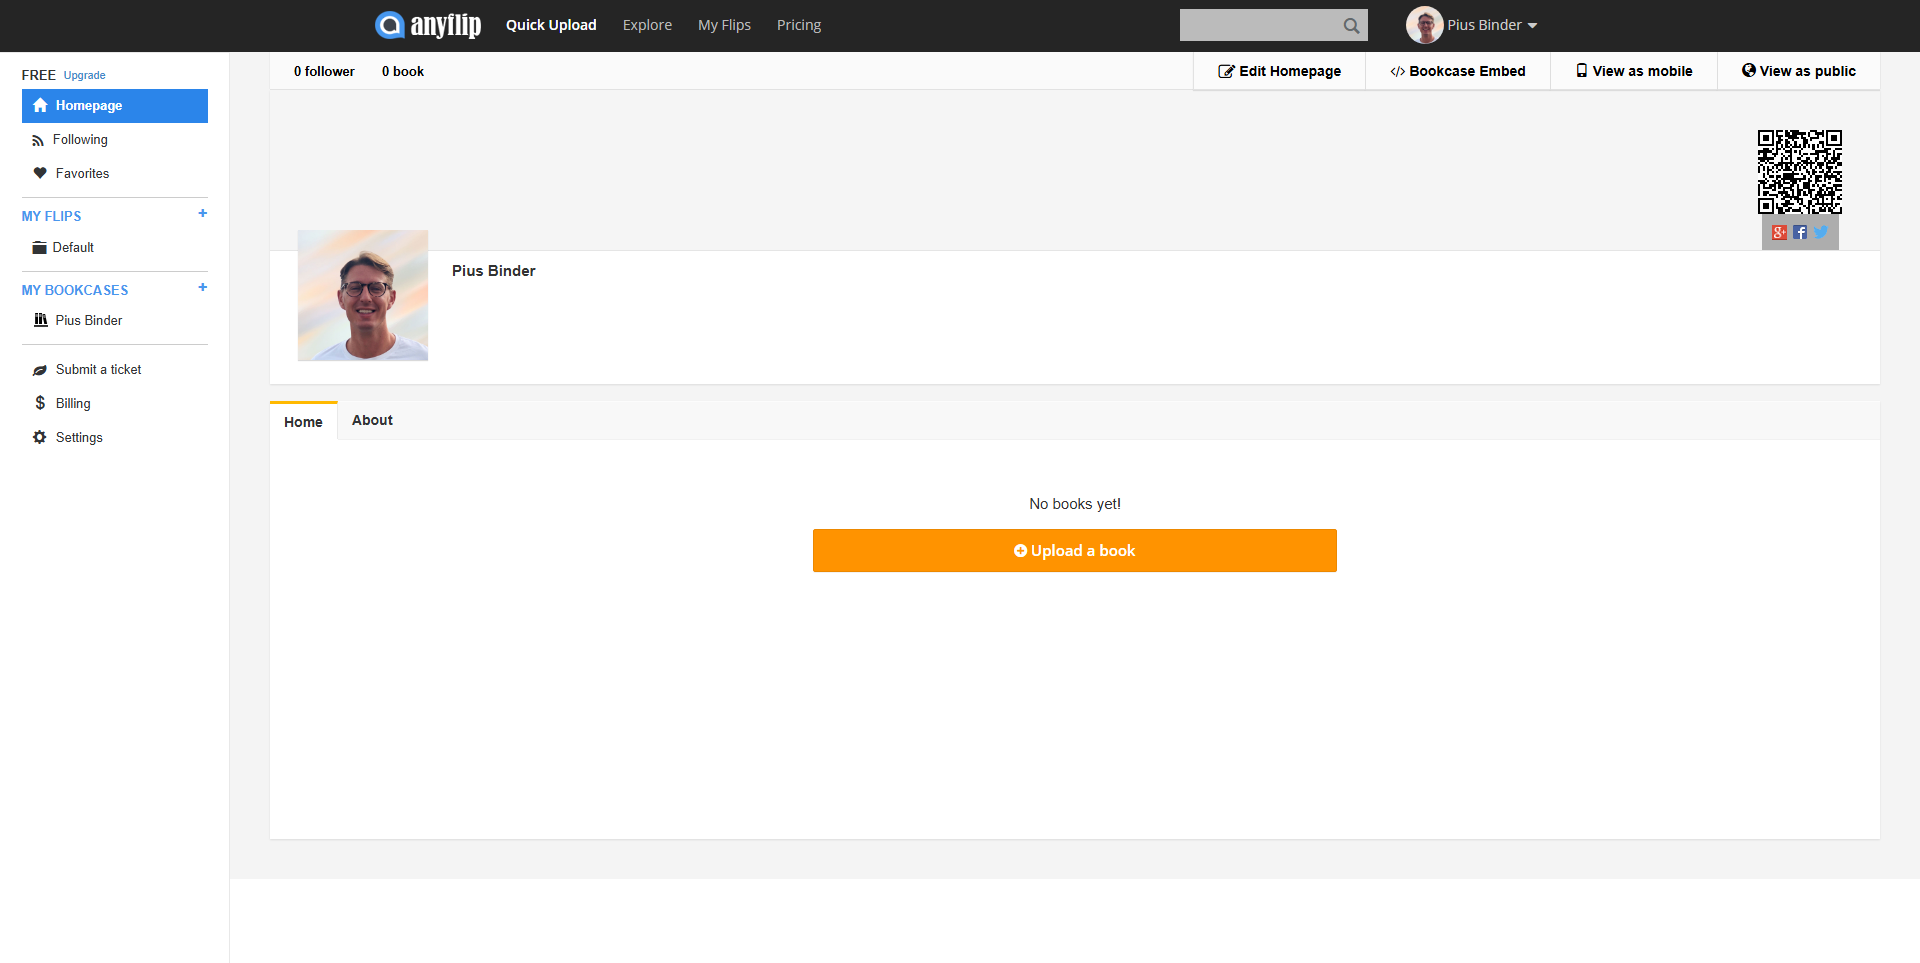This screenshot has height=963, width=1920.
Task: Add new flip folder plus icon
Action: tap(203, 214)
